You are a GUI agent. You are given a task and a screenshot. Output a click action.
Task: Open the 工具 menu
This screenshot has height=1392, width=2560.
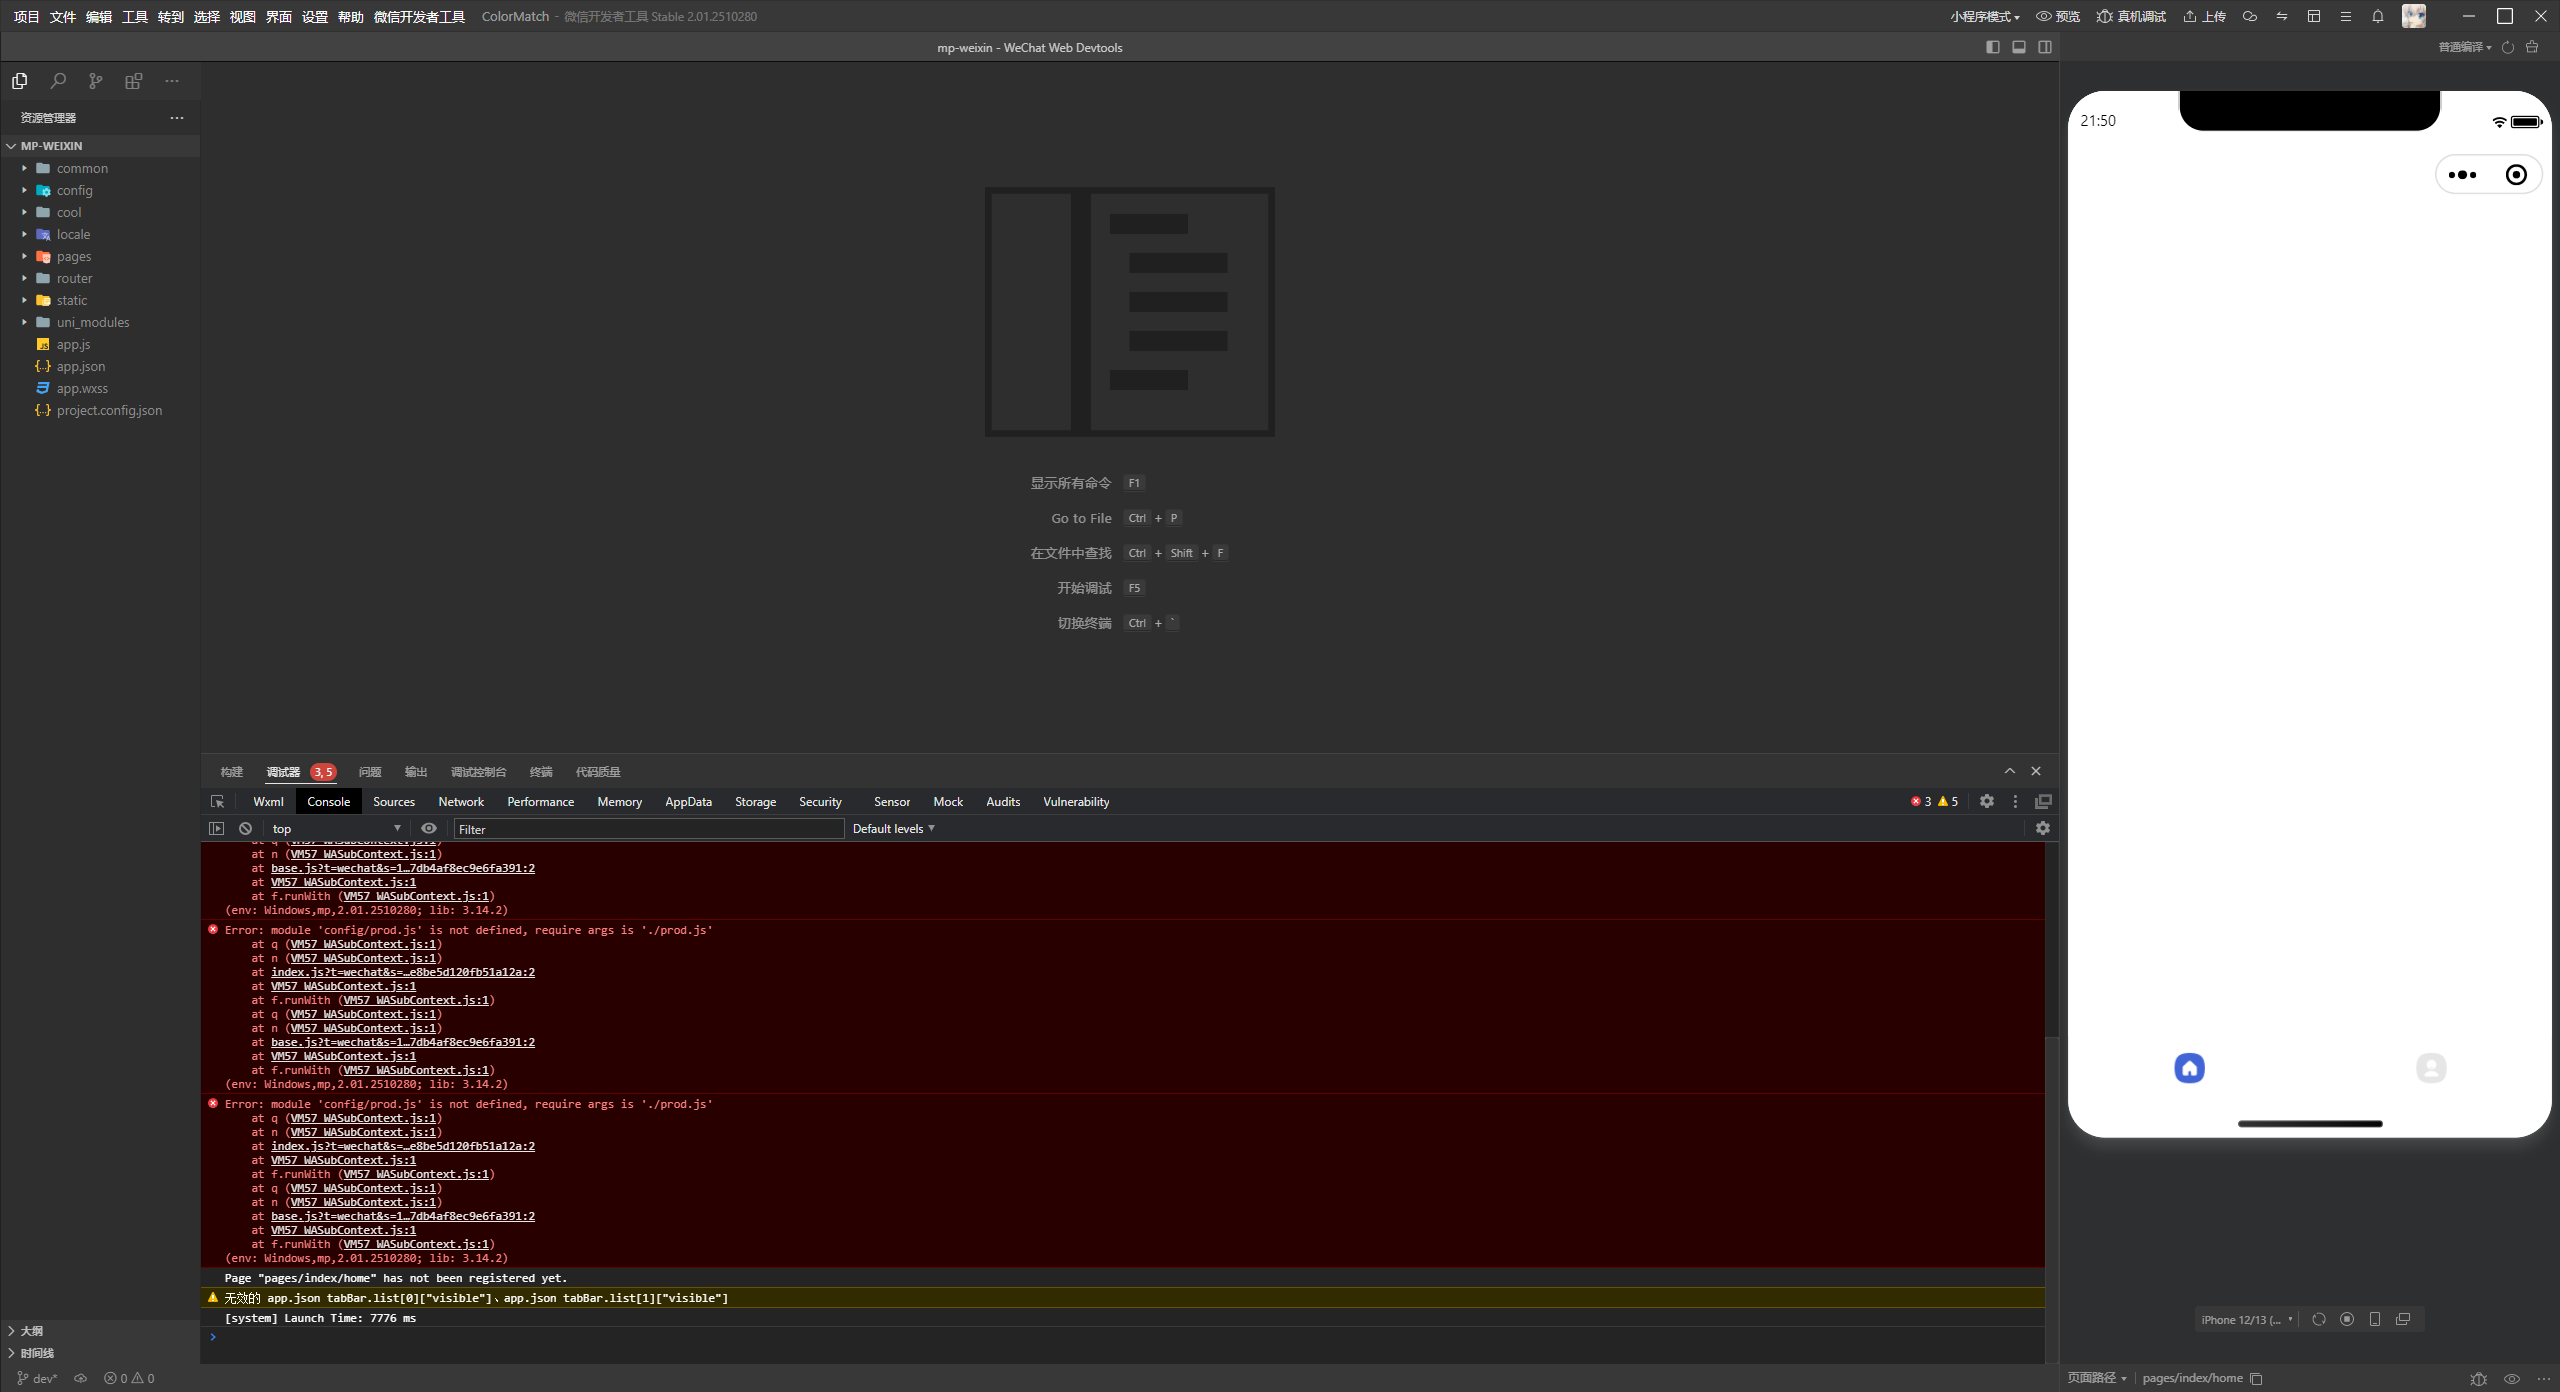click(x=134, y=16)
